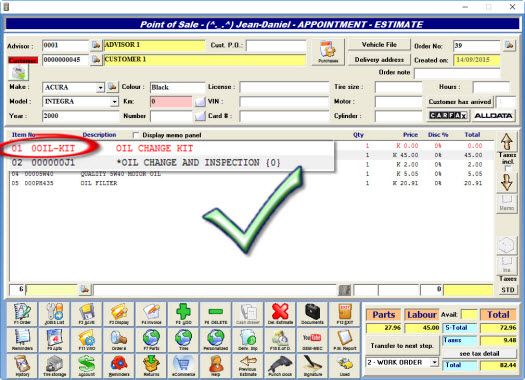Click the F4 Invoice icon

151,314
